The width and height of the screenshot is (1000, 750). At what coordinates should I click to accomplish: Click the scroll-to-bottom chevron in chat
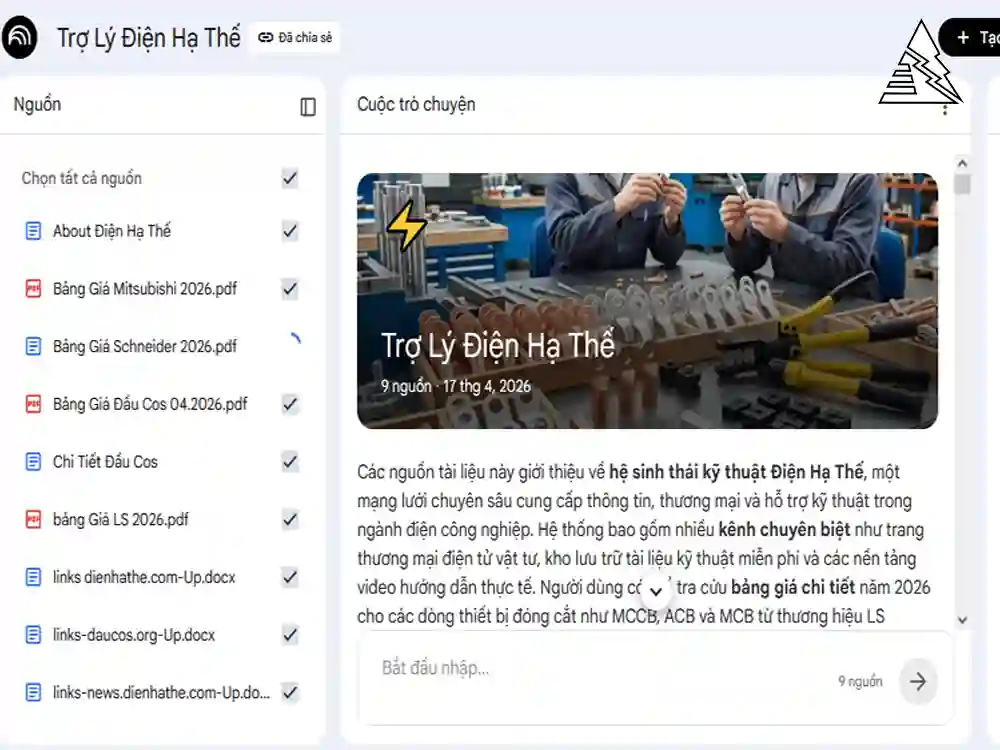tap(656, 591)
